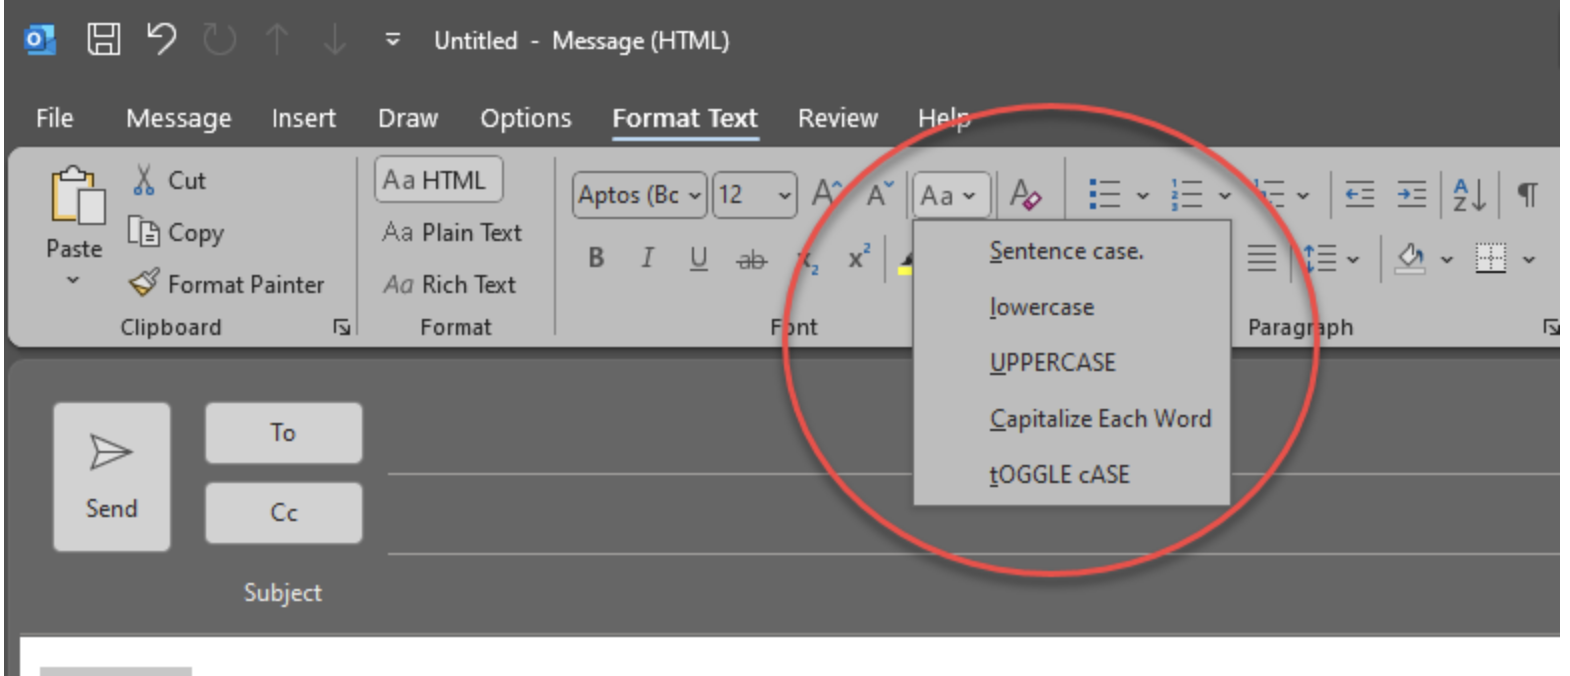Click the Send envelope button
Viewport: 1570px width, 676px height.
pyautogui.click(x=111, y=476)
